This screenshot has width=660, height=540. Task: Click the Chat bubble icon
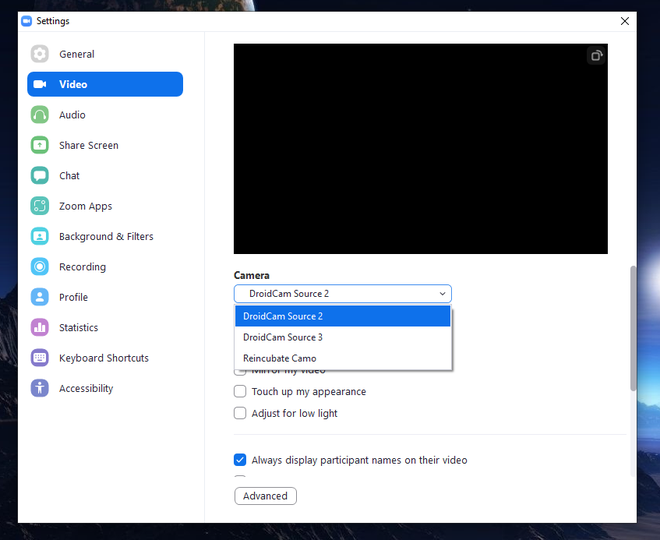[x=40, y=176]
